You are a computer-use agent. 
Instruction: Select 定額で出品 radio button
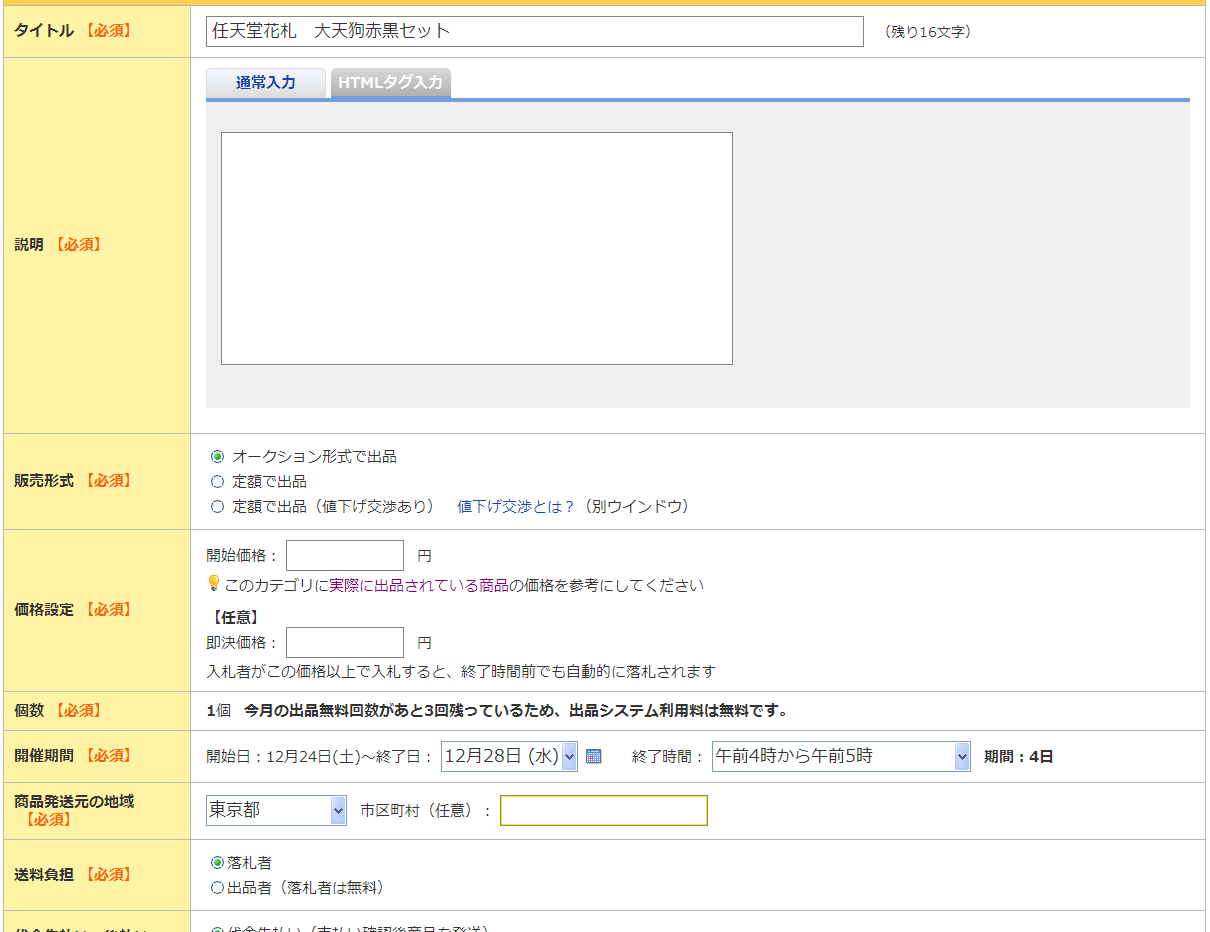pyautogui.click(x=218, y=481)
